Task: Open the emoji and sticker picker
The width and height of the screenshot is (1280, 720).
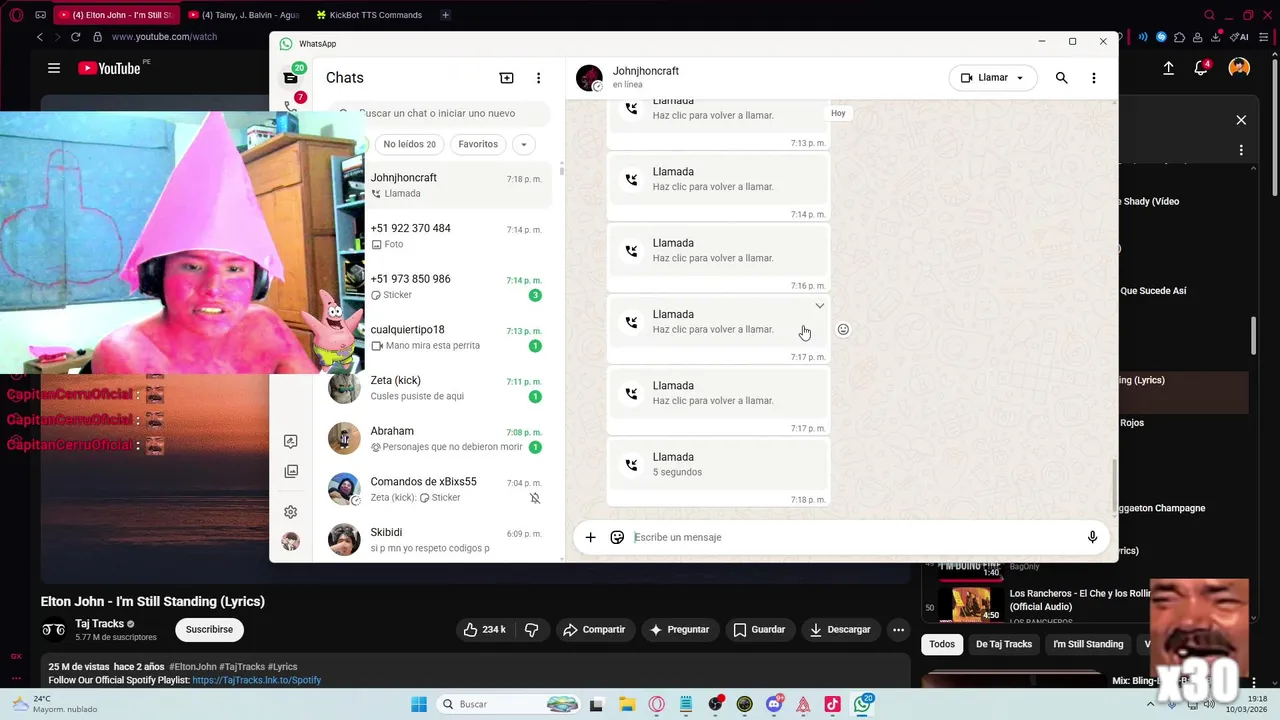Action: 617,537
